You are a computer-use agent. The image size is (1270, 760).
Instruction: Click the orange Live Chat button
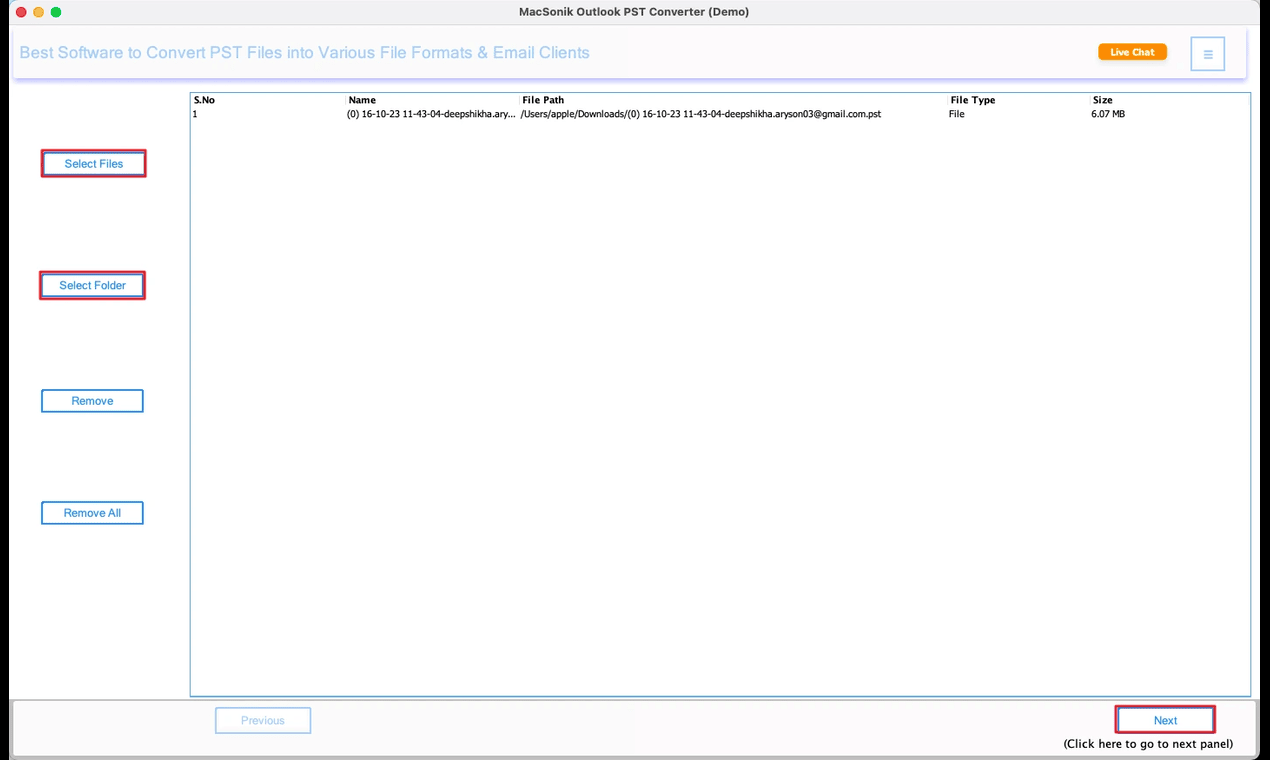point(1132,51)
